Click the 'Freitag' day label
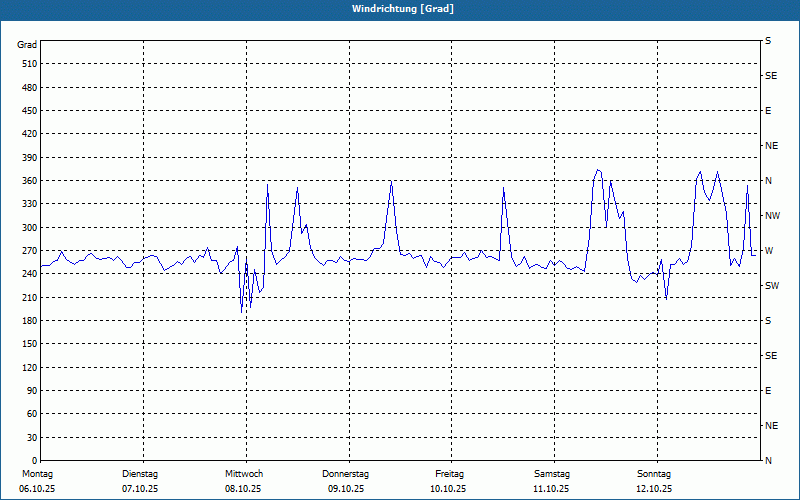 (449, 474)
